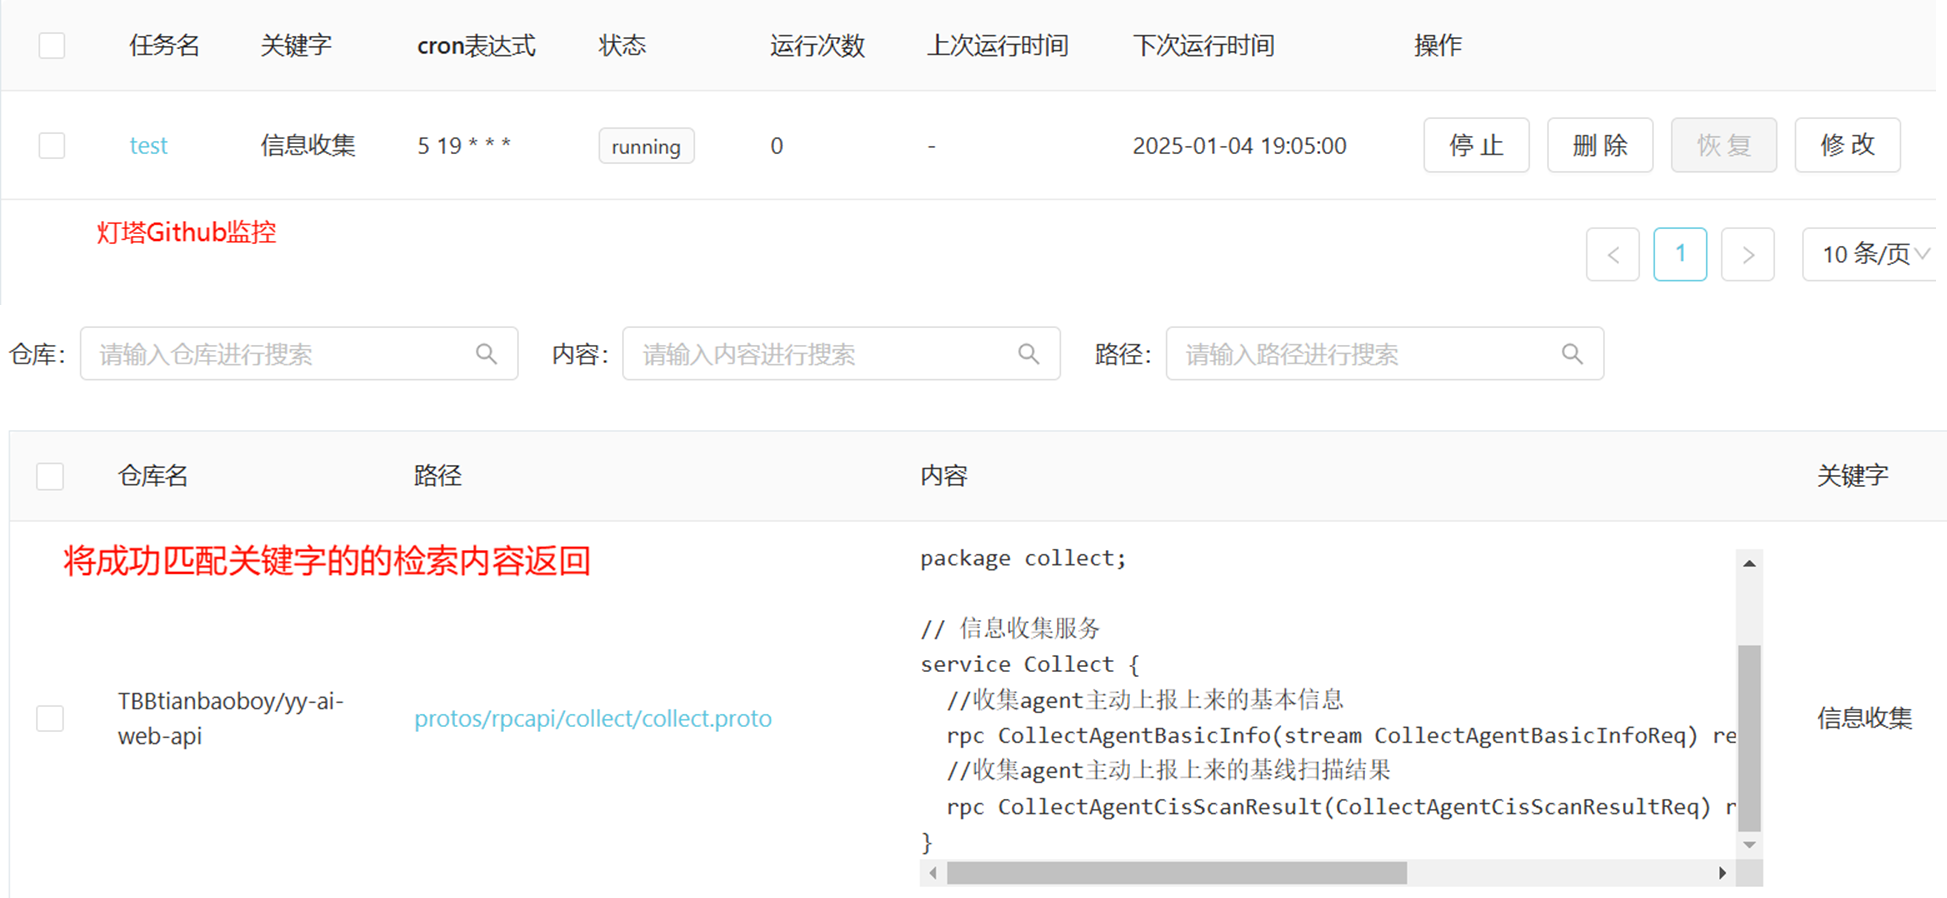Click right arrow of code horizontal scrollbar
This screenshot has width=1947, height=898.
click(x=1722, y=873)
